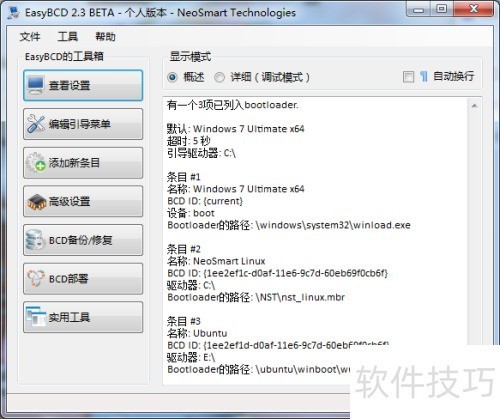
Task: Open BCD备份/修复 section
Action: click(x=83, y=240)
